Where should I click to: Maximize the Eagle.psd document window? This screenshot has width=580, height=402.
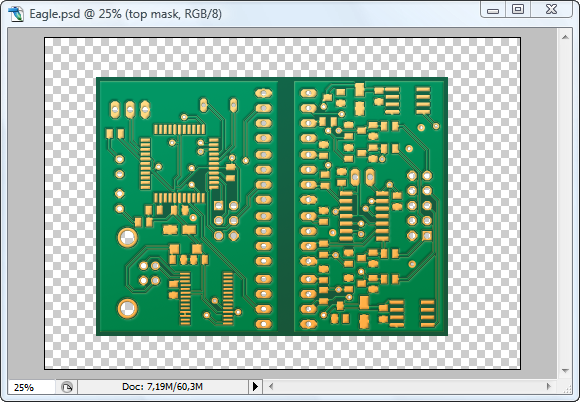[x=518, y=10]
